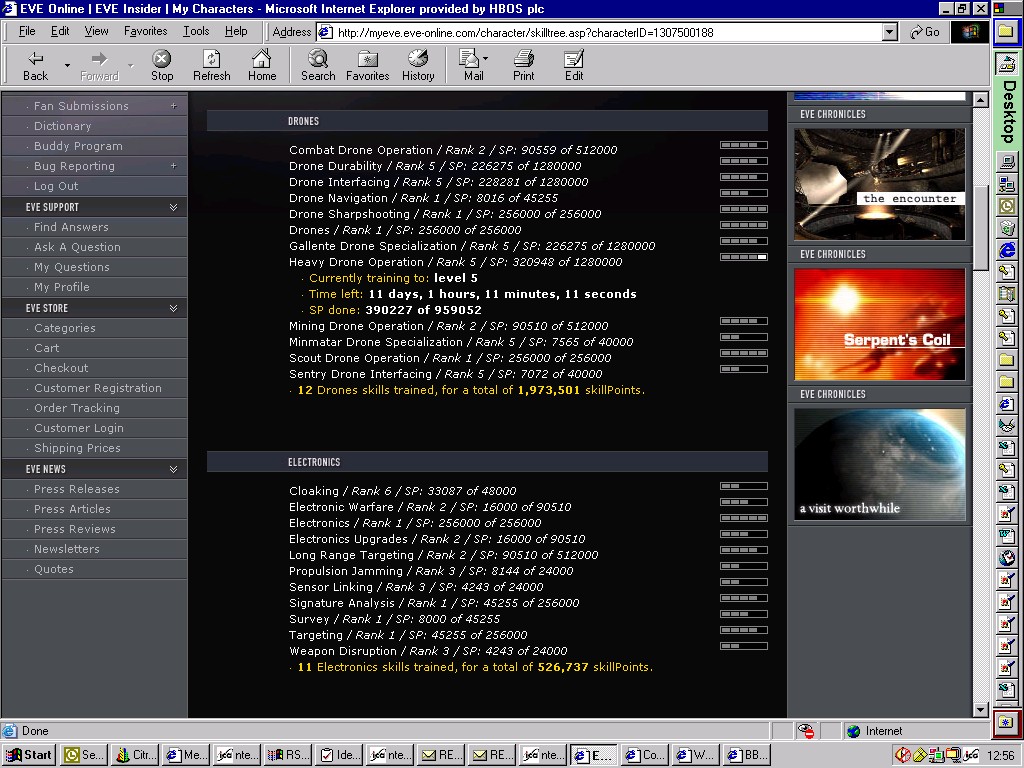The width and height of the screenshot is (1024, 768).
Task: Open the View menu
Action: pos(96,31)
